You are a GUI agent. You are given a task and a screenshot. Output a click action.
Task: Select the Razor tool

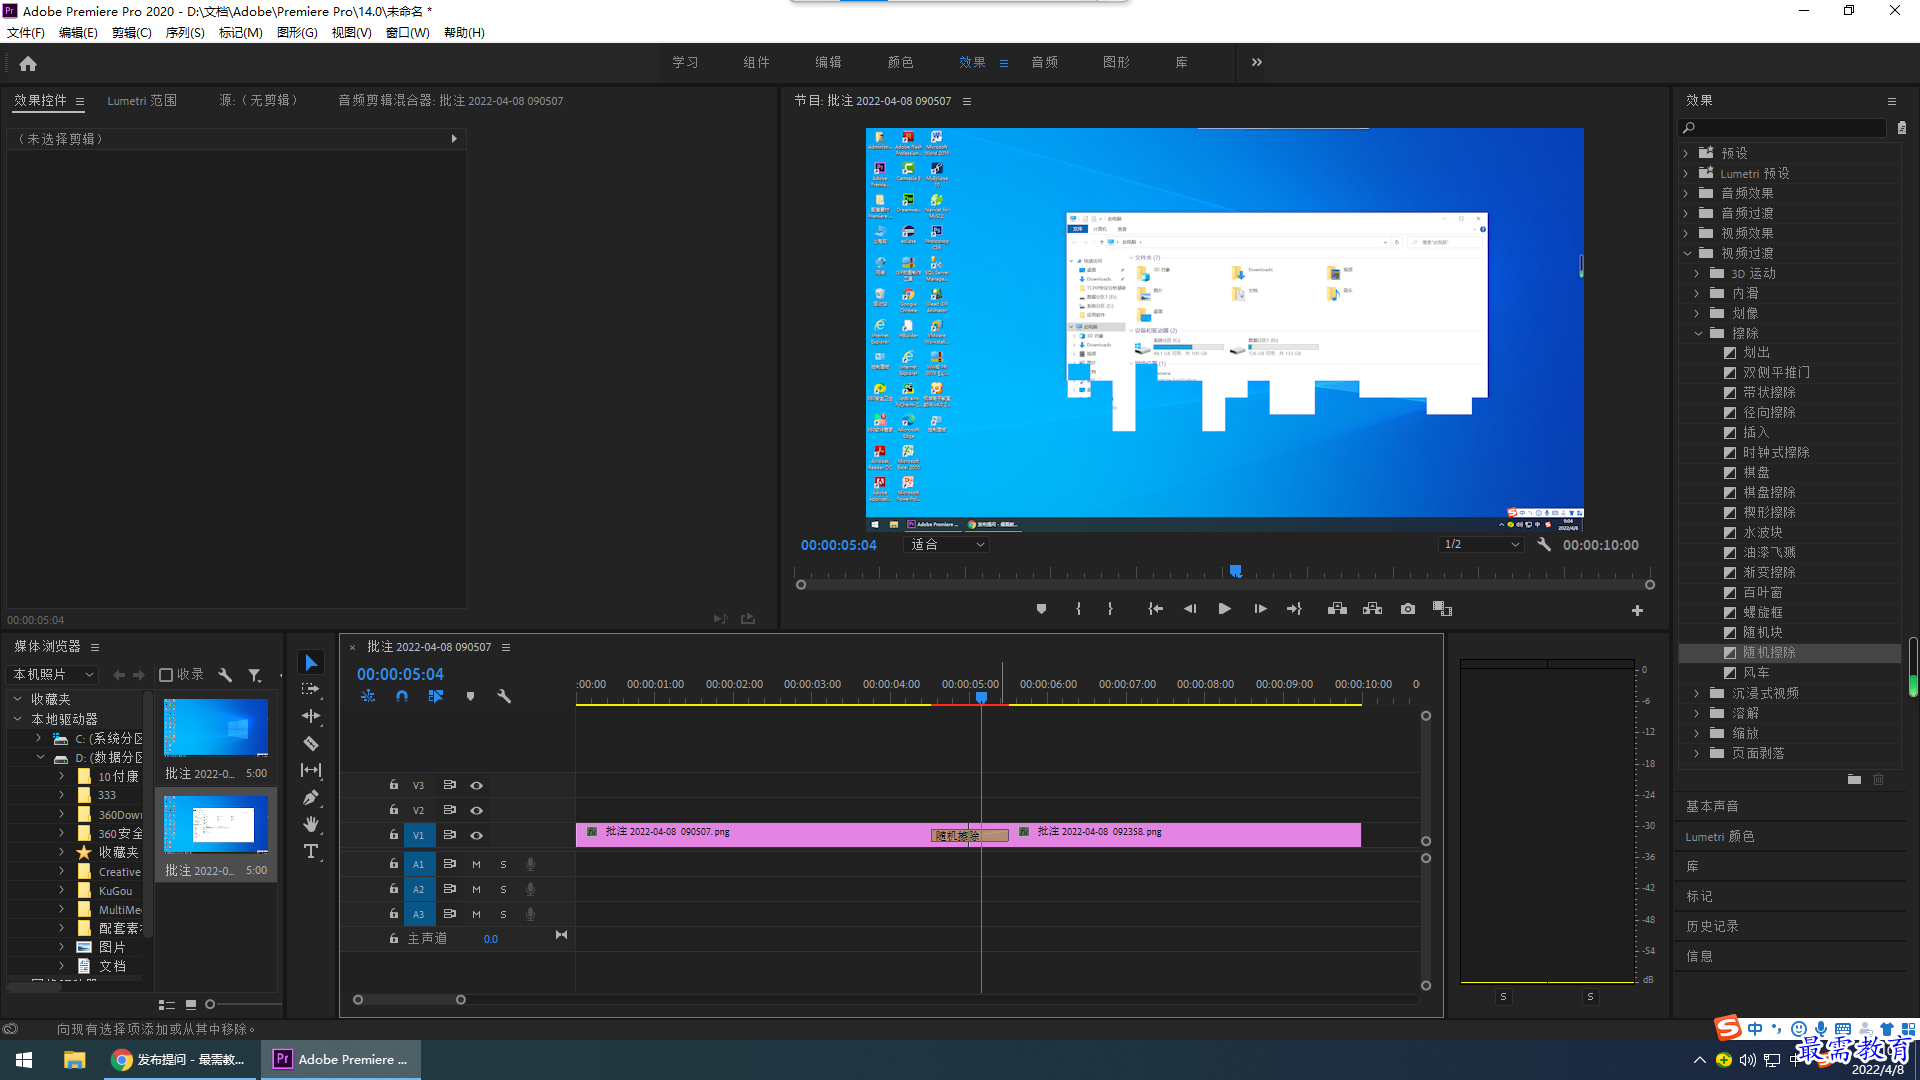coord(311,743)
